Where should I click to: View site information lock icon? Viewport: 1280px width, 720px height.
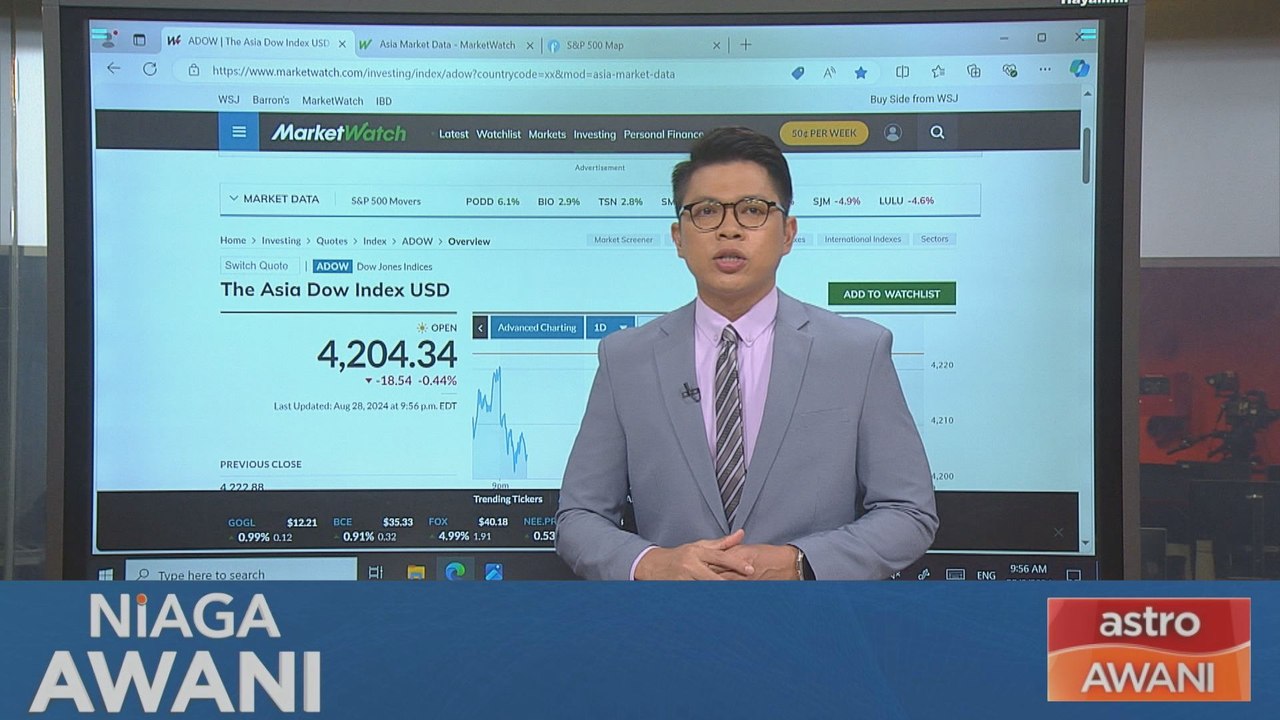pyautogui.click(x=194, y=71)
